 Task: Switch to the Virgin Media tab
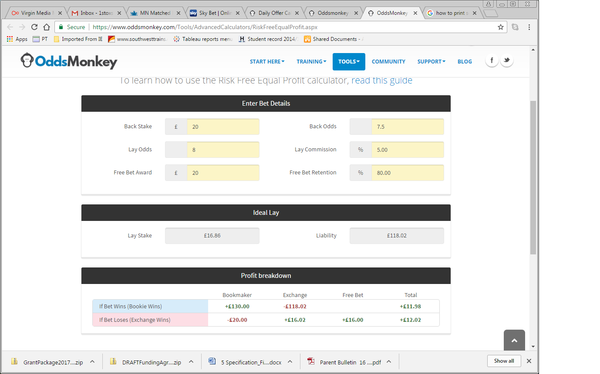click(35, 13)
